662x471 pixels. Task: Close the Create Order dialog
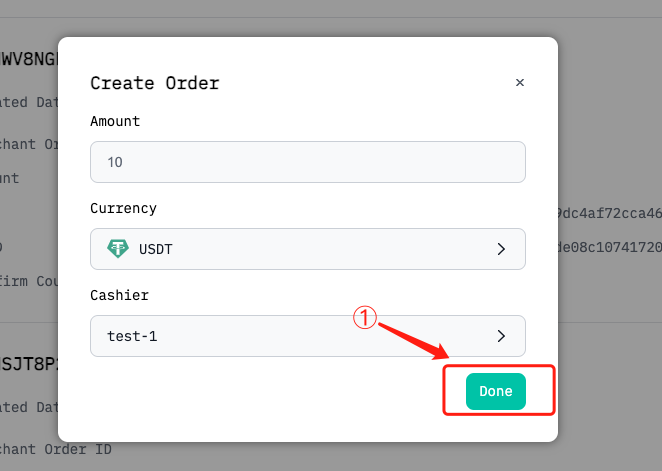click(x=519, y=83)
